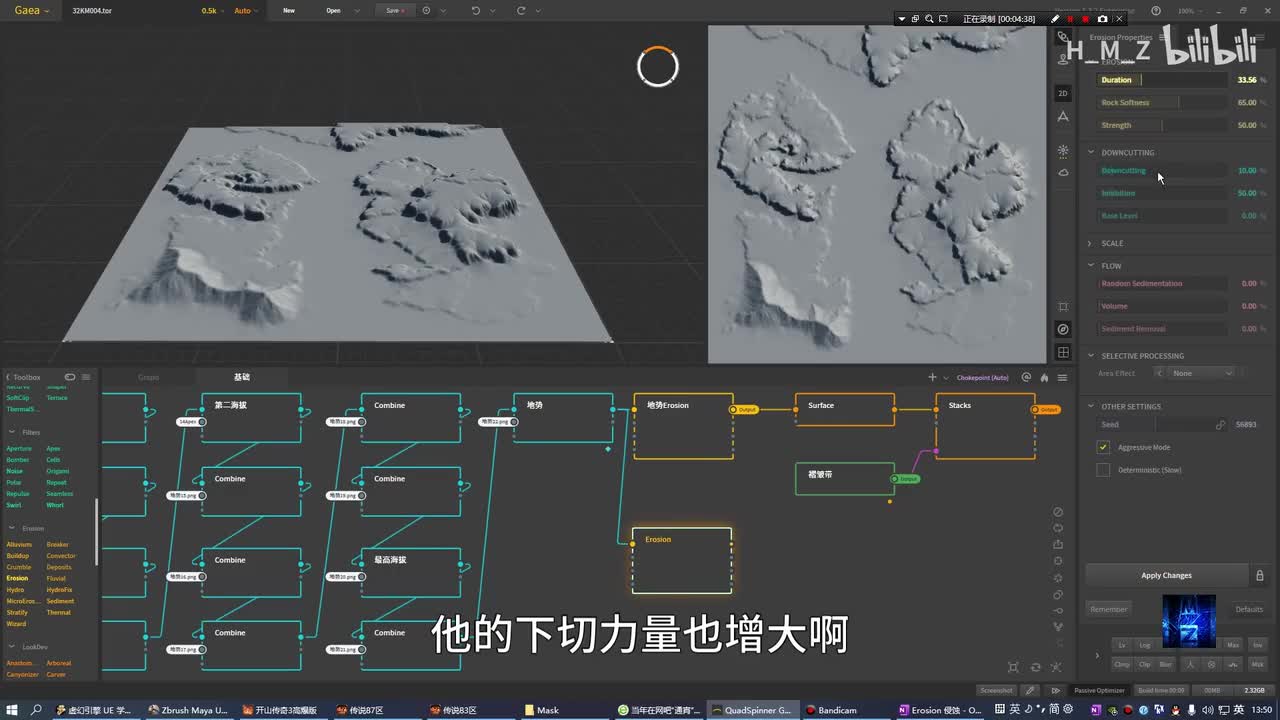Image resolution: width=1280 pixels, height=720 pixels.
Task: Click the add node plus icon in graph toolbar
Action: click(932, 377)
